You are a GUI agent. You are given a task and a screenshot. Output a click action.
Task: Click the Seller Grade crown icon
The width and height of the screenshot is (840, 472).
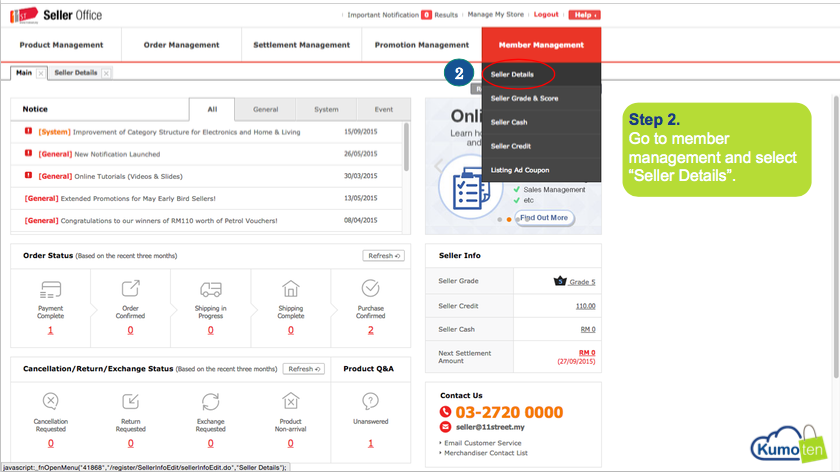(x=560, y=281)
